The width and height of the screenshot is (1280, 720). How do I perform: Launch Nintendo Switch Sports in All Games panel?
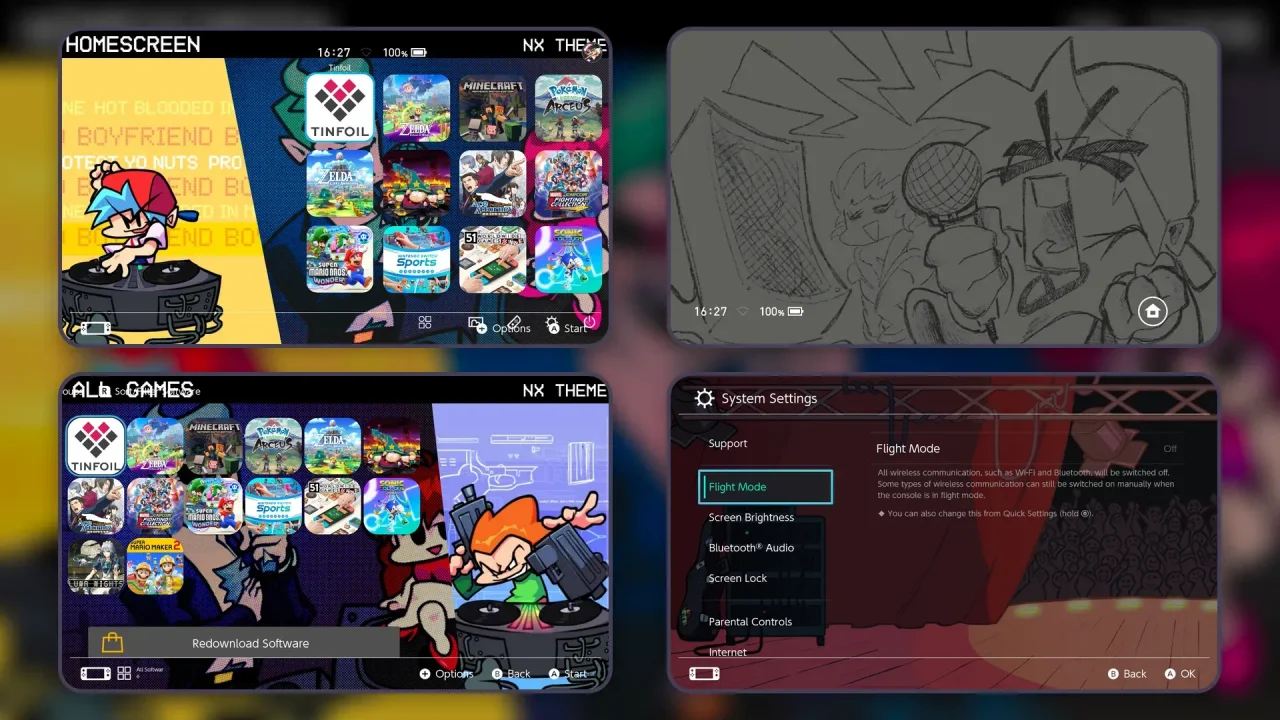point(273,506)
